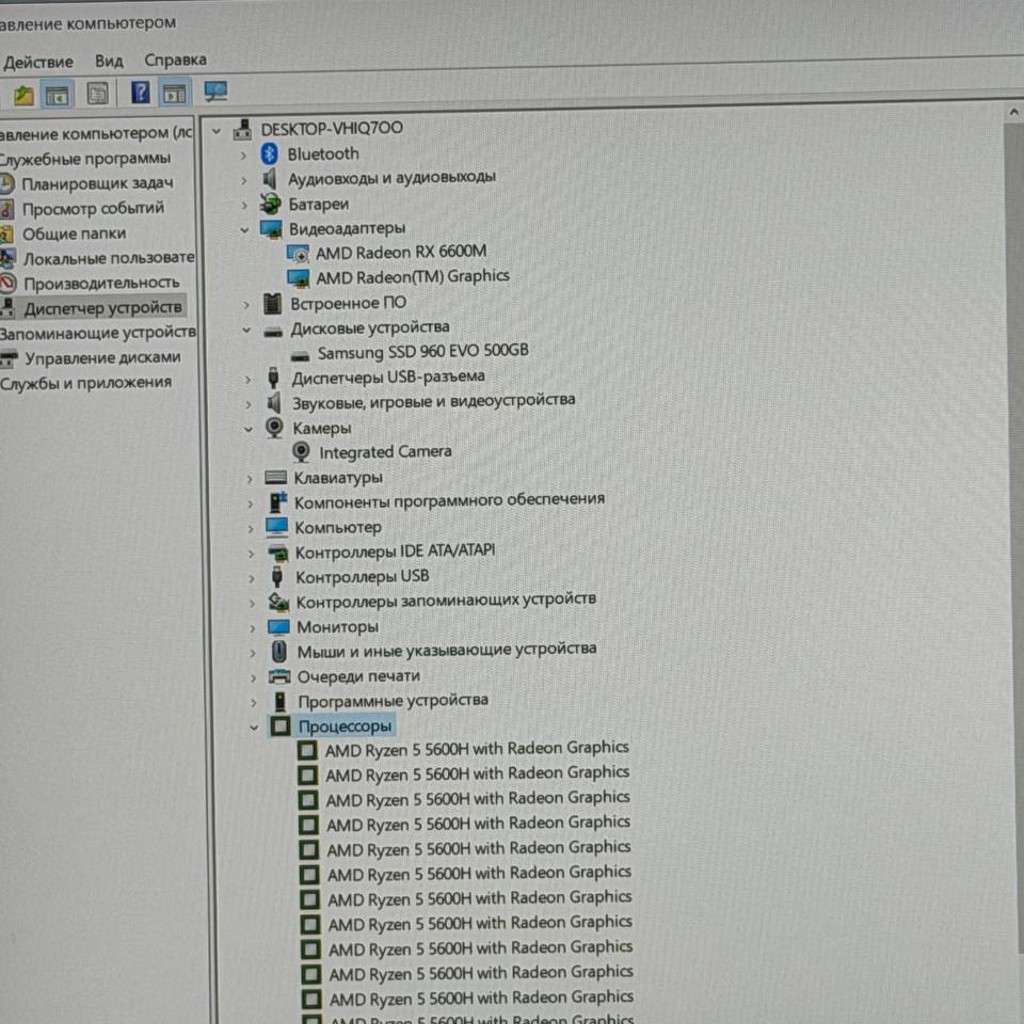Click the Up one level folder toolbar icon
The height and width of the screenshot is (1024, 1024).
click(x=23, y=95)
